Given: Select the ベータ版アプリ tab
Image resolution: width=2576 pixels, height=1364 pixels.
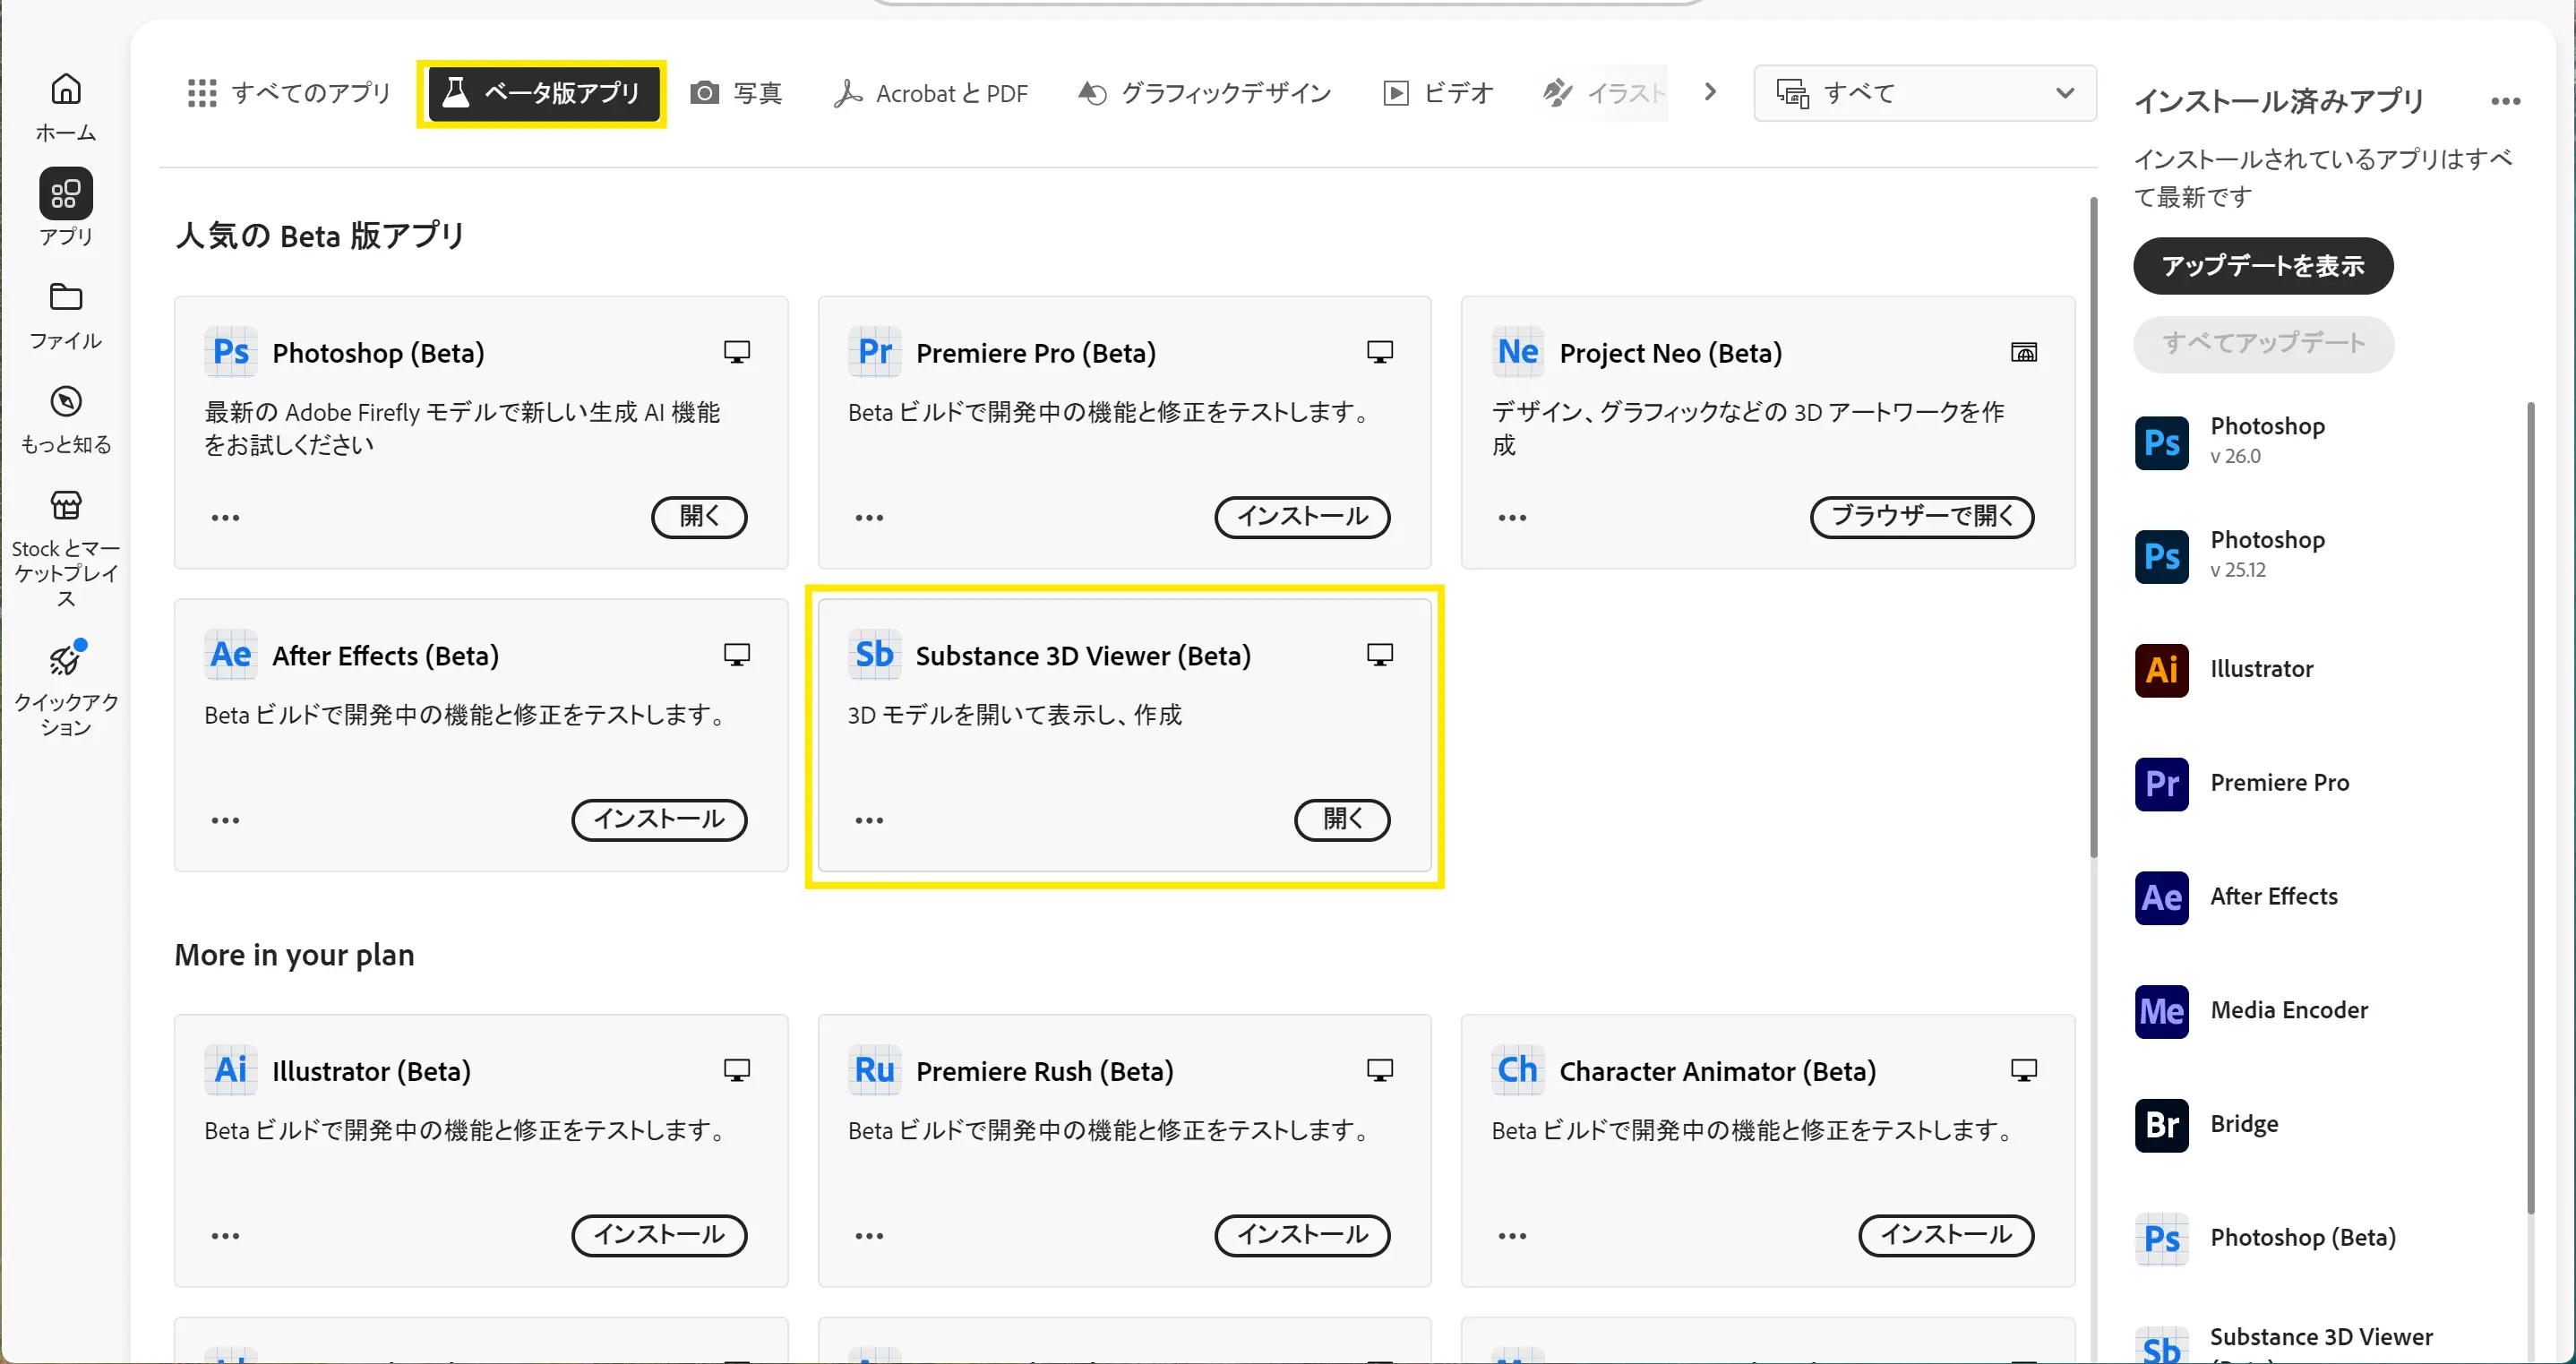Looking at the screenshot, I should (542, 93).
